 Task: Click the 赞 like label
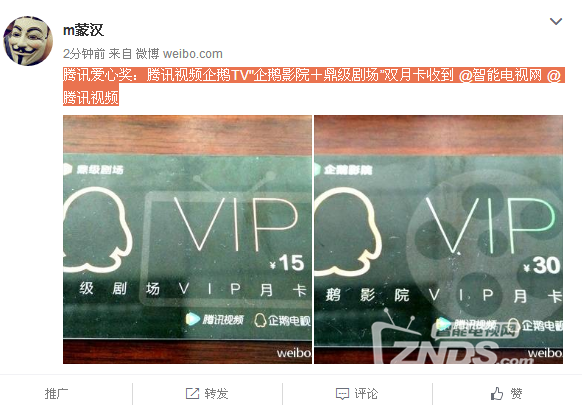coord(516,393)
